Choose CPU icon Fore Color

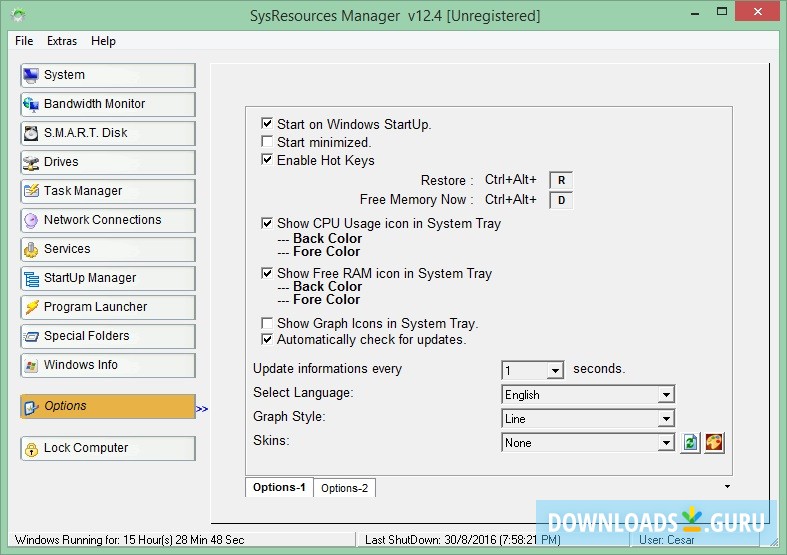[326, 251]
